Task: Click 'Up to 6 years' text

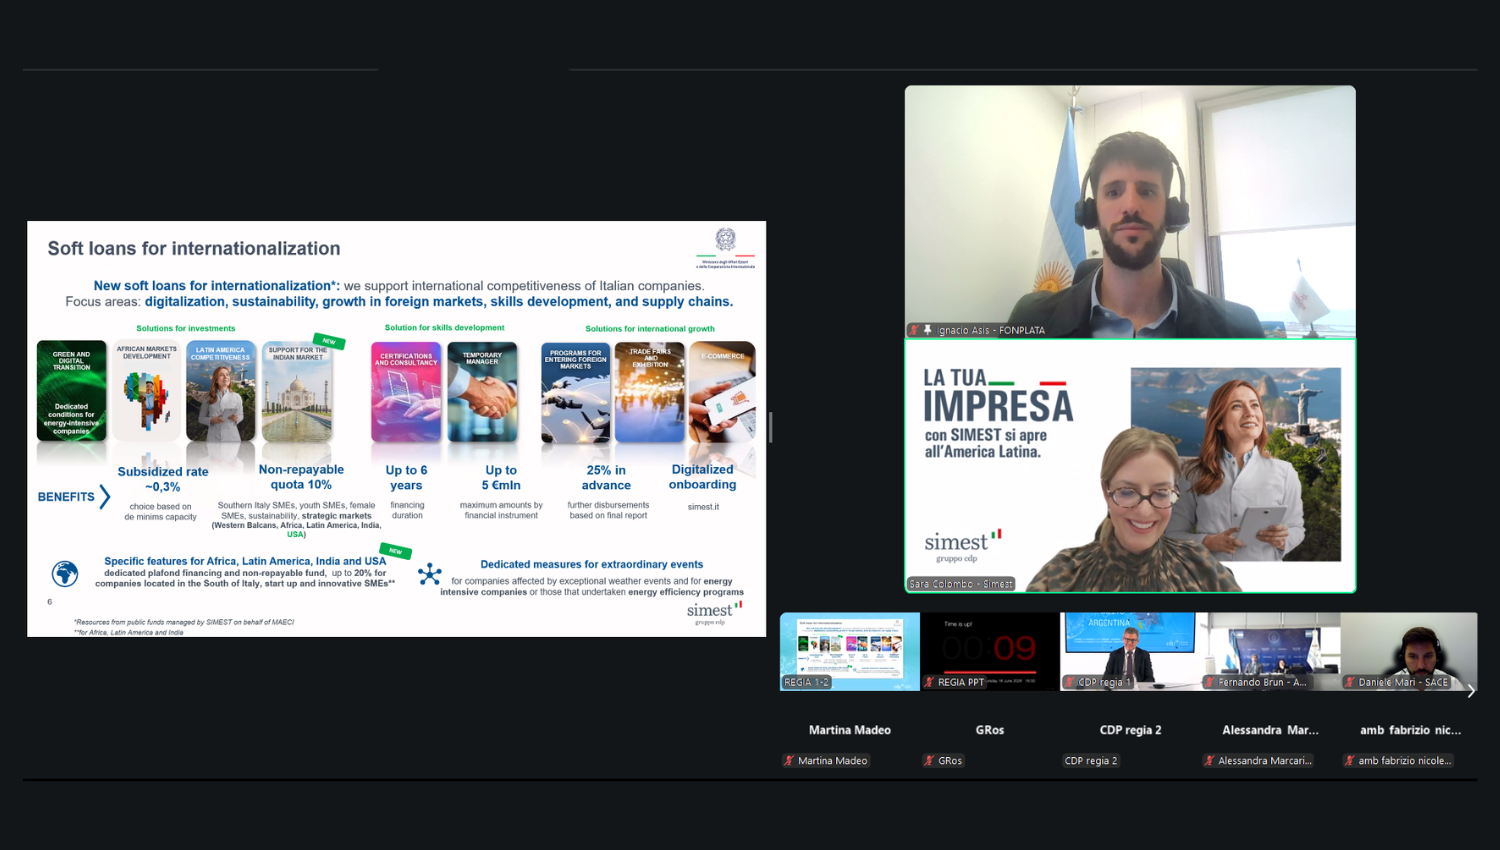Action: click(x=406, y=478)
